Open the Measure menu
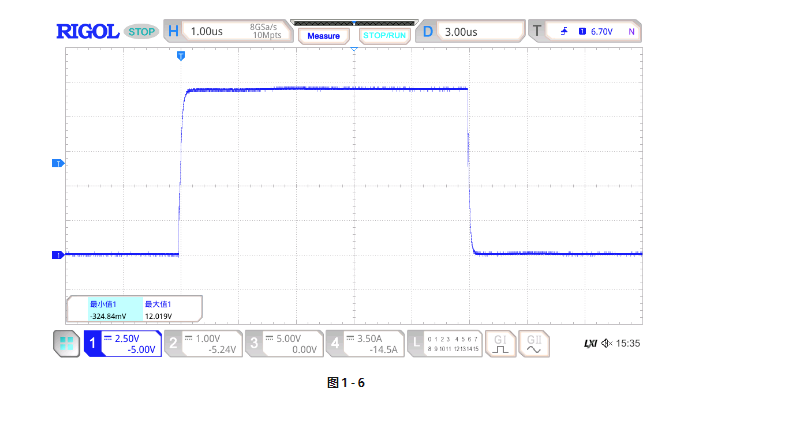 pos(324,35)
